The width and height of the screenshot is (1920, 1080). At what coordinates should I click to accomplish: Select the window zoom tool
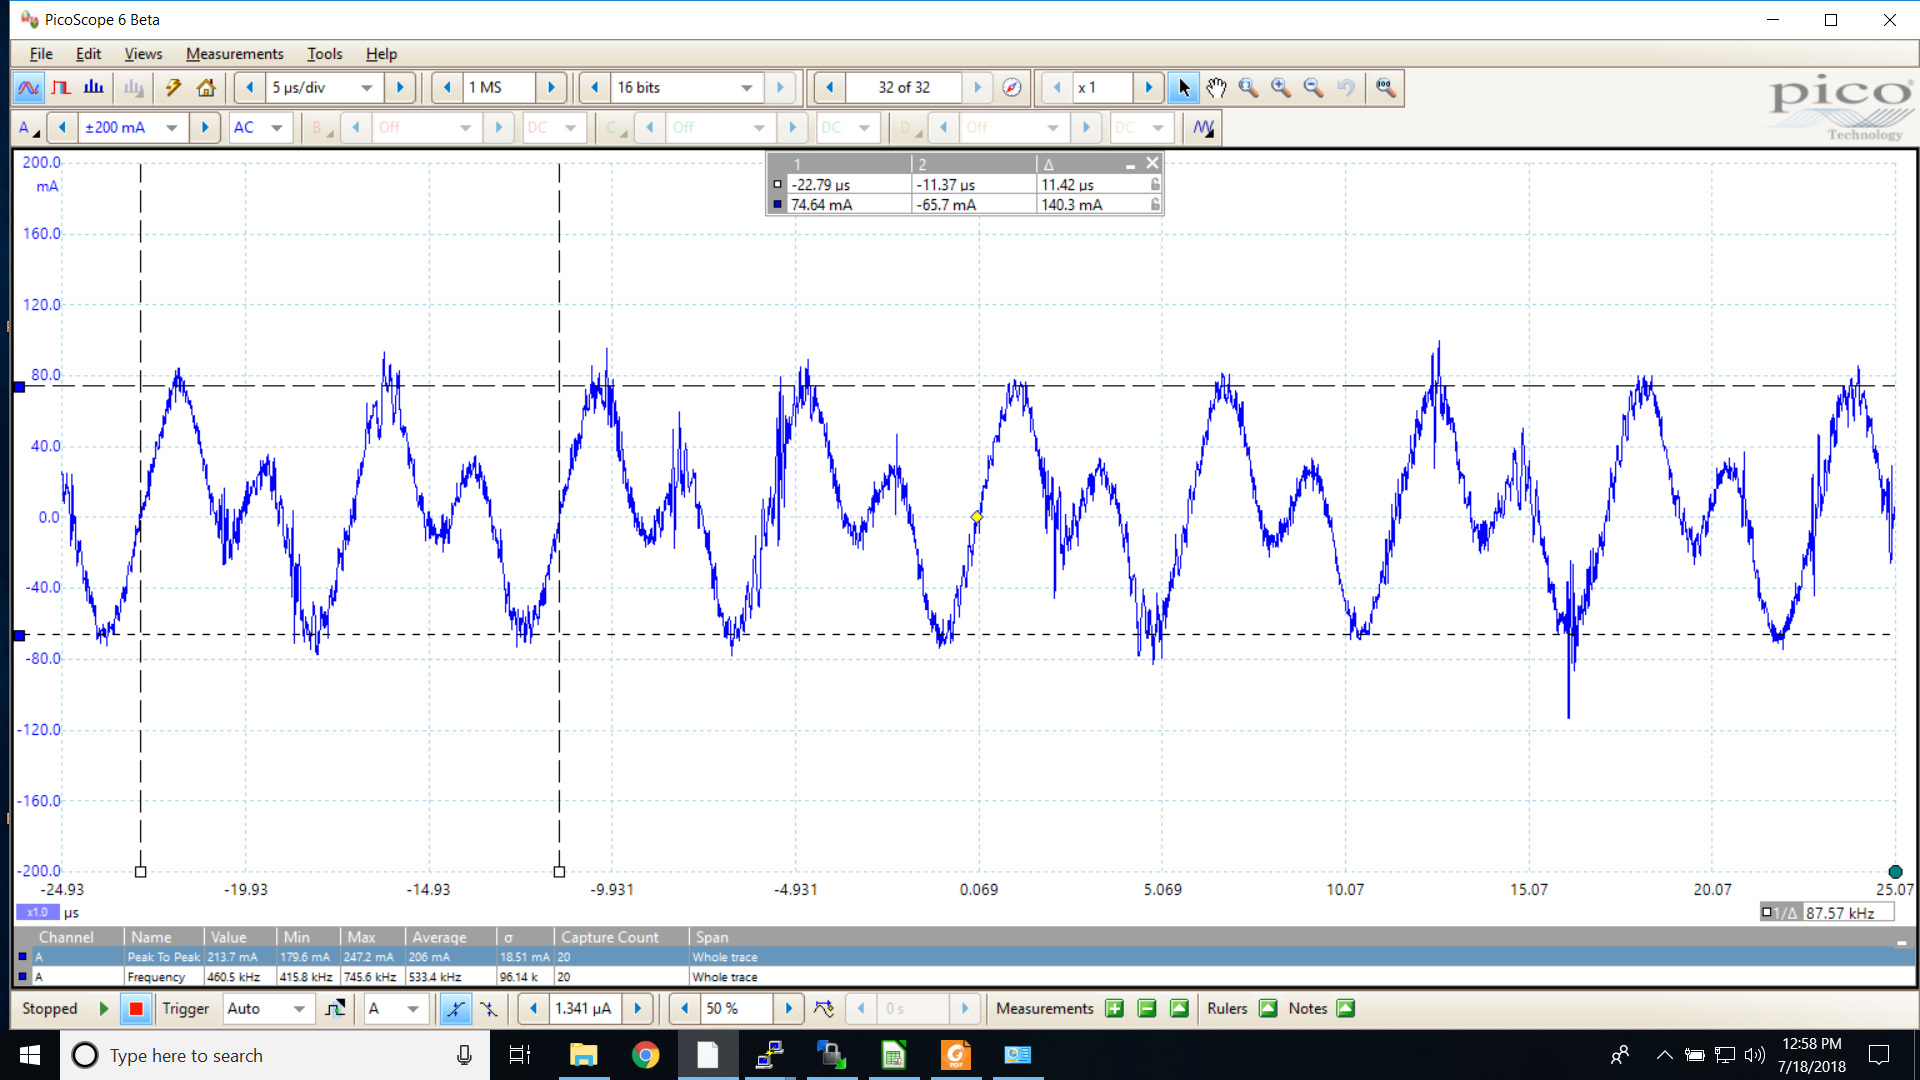[1248, 88]
